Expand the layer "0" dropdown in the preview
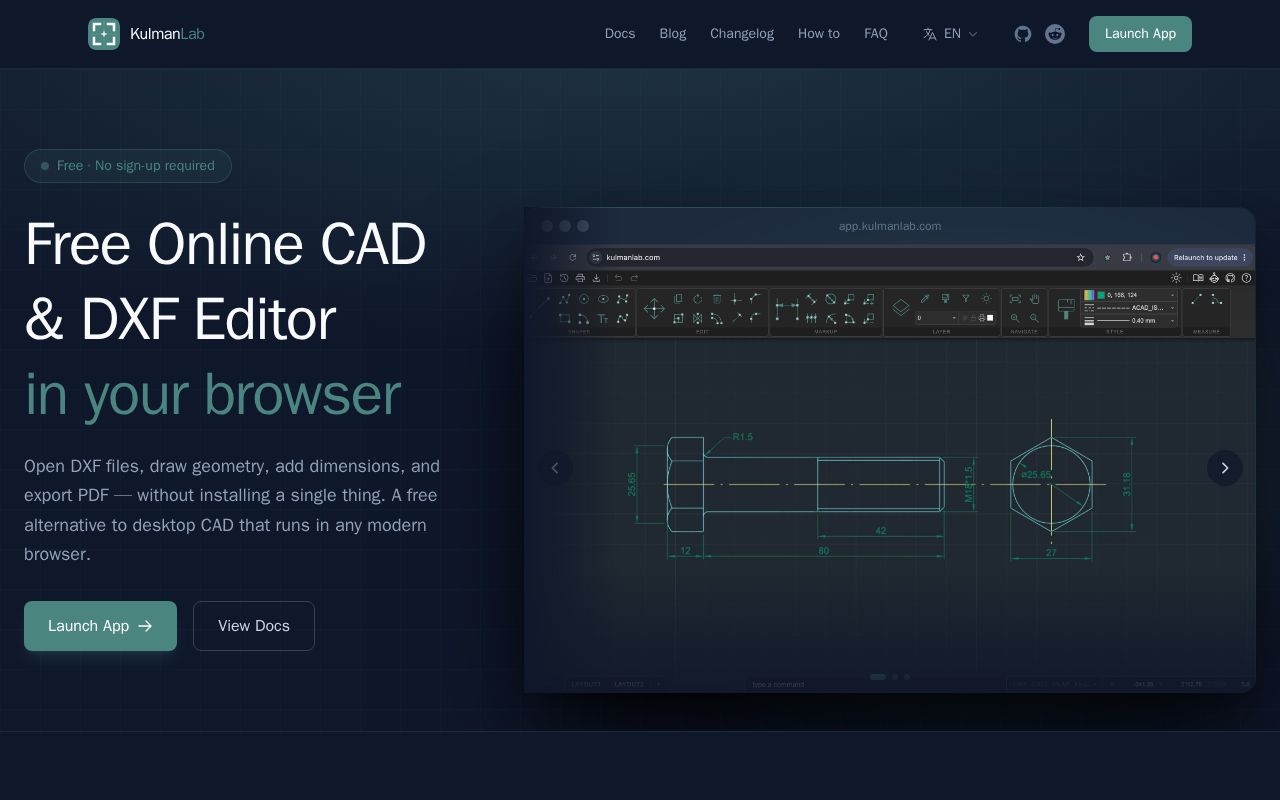 coord(936,318)
